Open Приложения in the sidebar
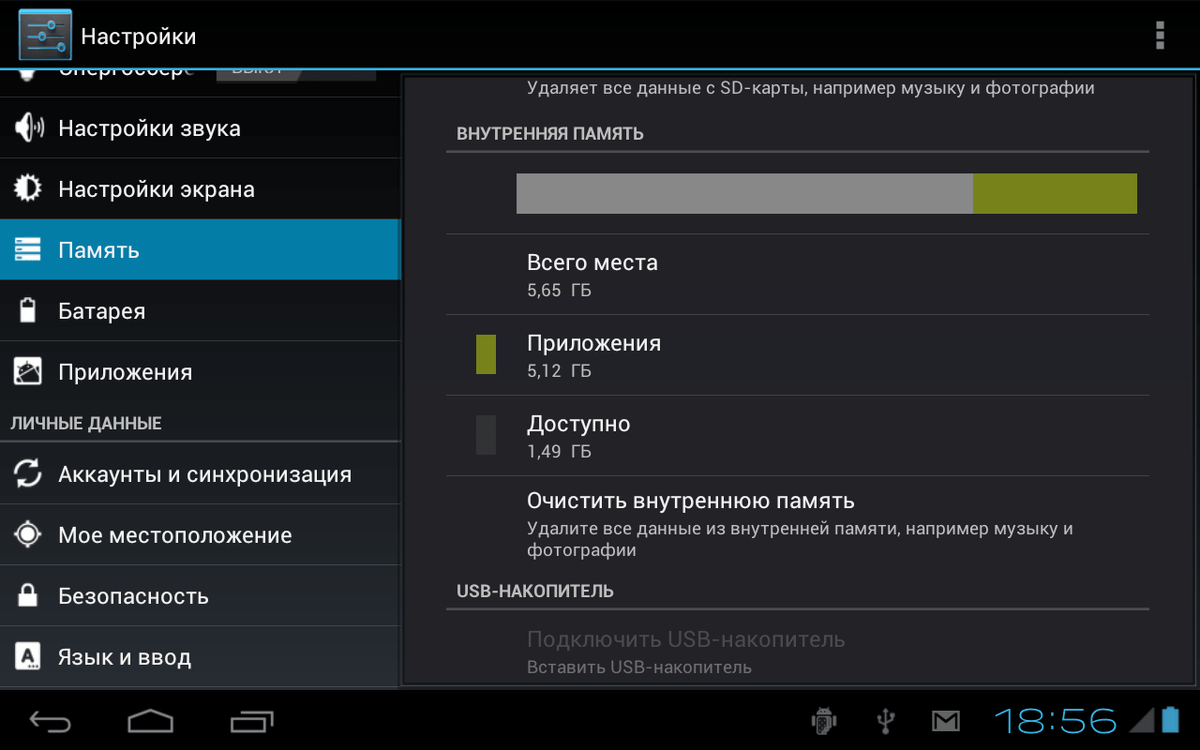Image resolution: width=1200 pixels, height=750 pixels. (200, 372)
